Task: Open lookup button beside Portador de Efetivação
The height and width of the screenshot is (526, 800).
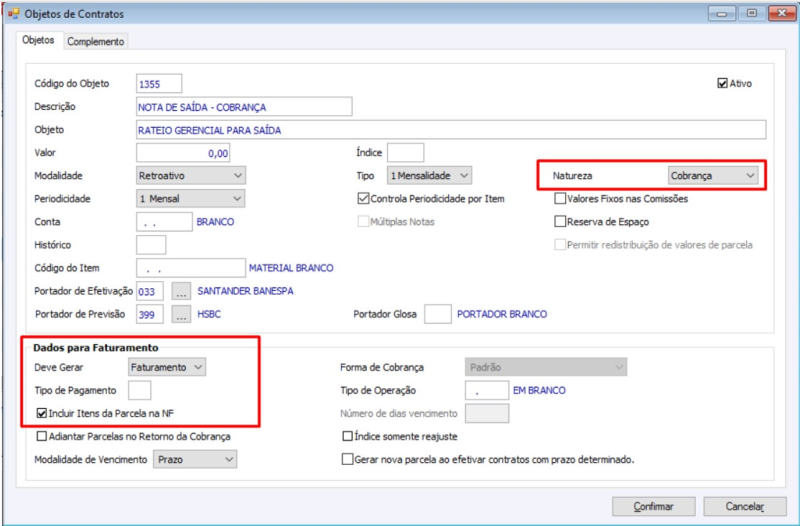Action: (181, 291)
